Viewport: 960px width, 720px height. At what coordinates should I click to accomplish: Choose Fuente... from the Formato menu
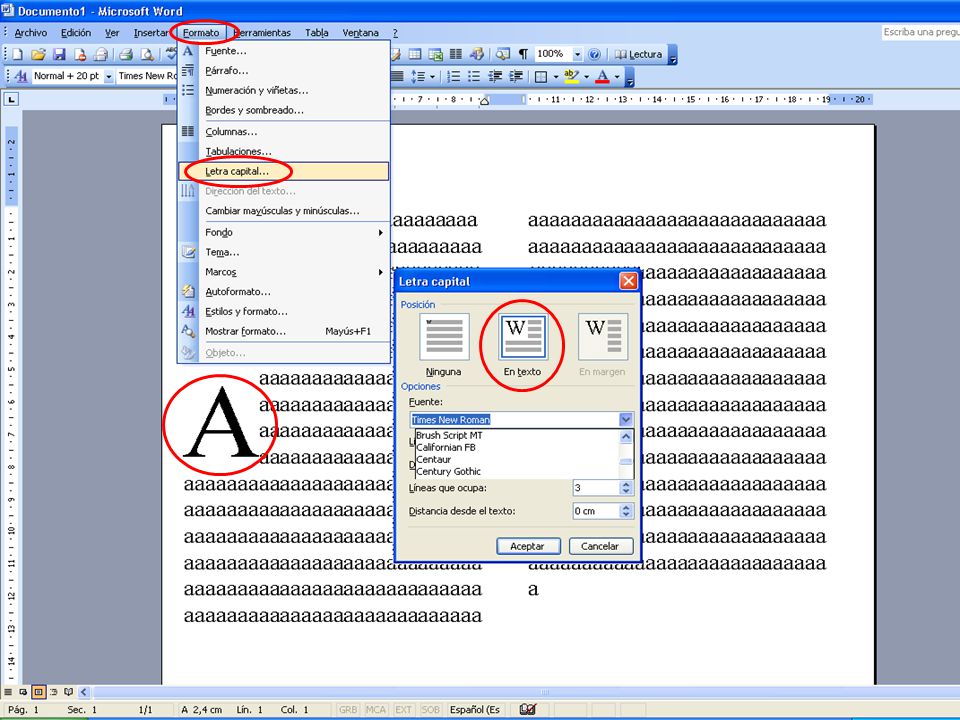[284, 51]
